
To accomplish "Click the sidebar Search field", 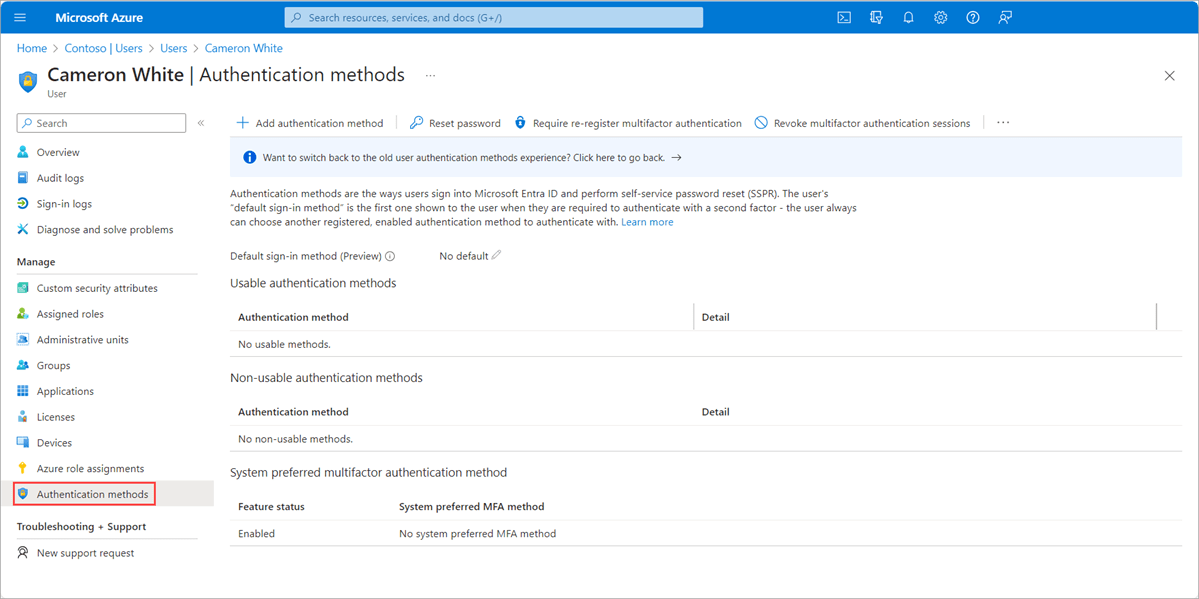I will (x=100, y=122).
